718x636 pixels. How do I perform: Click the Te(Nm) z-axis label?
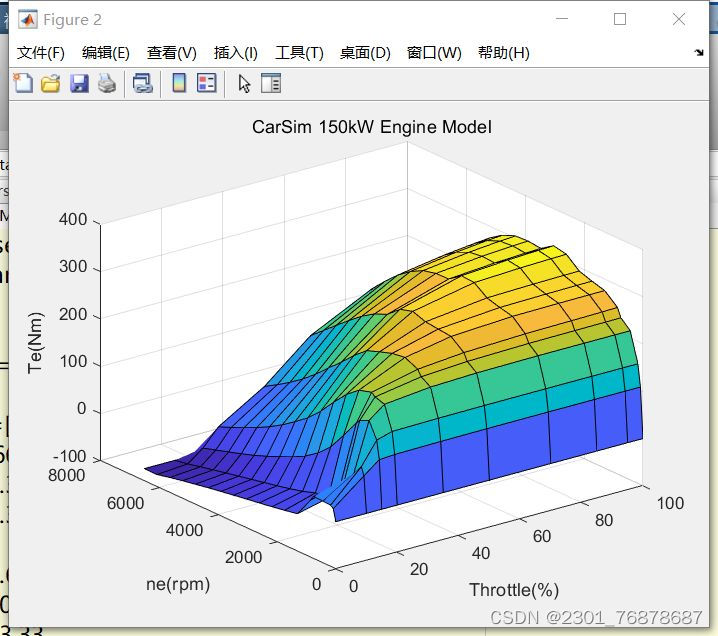click(35, 342)
